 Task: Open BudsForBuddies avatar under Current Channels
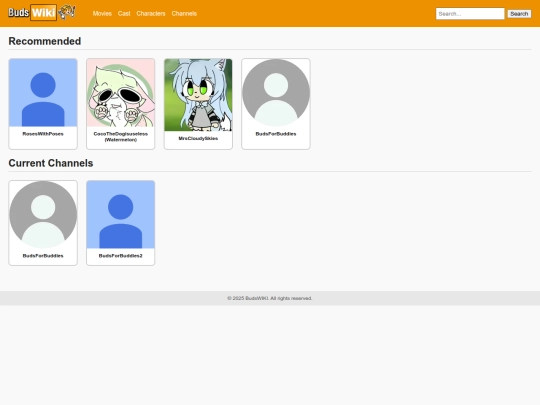pos(43,215)
